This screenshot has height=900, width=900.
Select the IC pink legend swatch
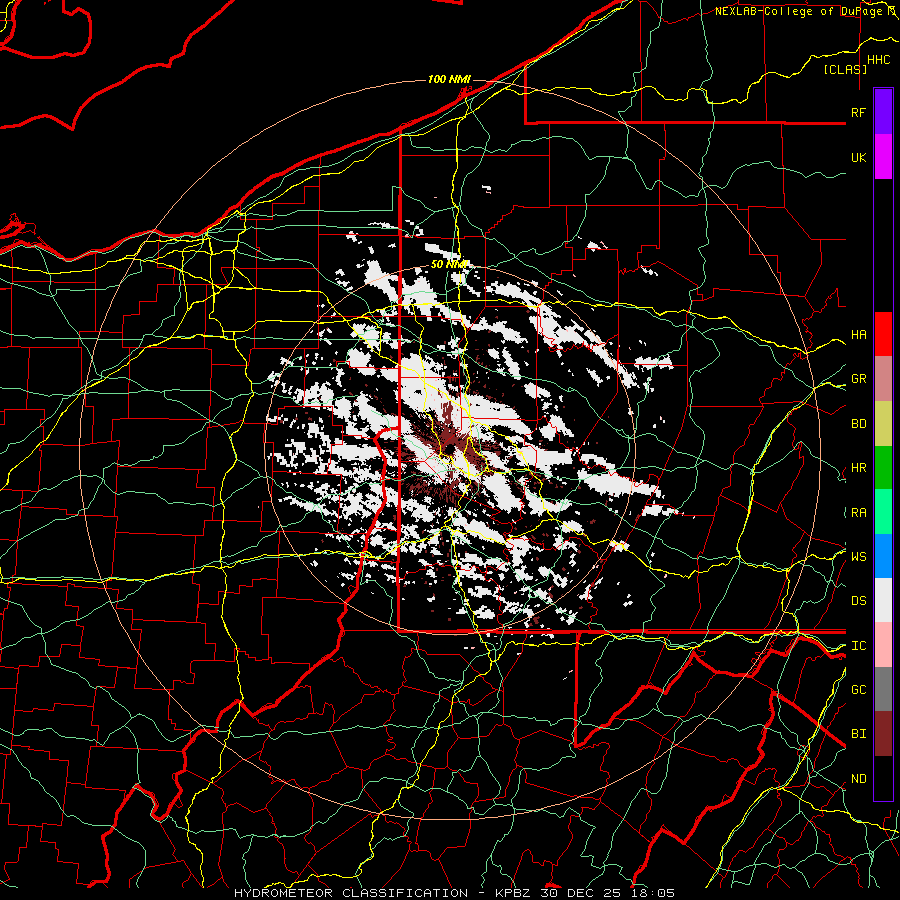click(x=883, y=645)
